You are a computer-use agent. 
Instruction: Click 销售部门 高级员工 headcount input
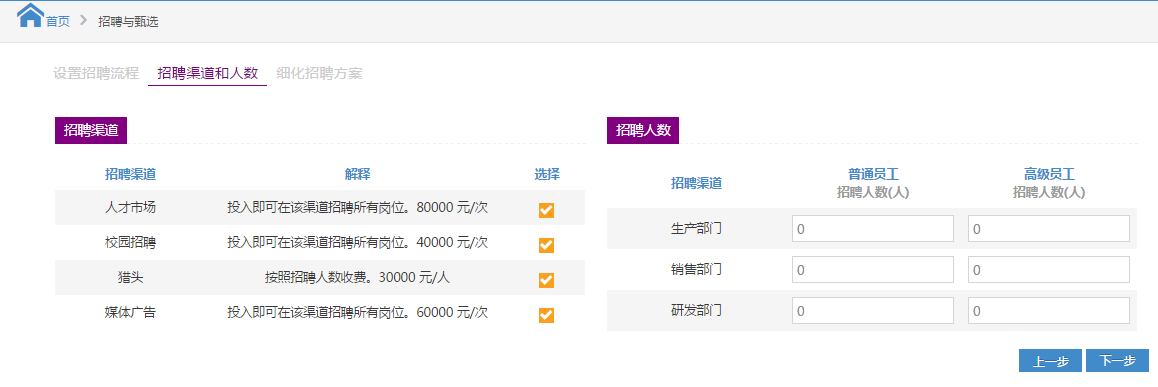pyautogui.click(x=1049, y=270)
